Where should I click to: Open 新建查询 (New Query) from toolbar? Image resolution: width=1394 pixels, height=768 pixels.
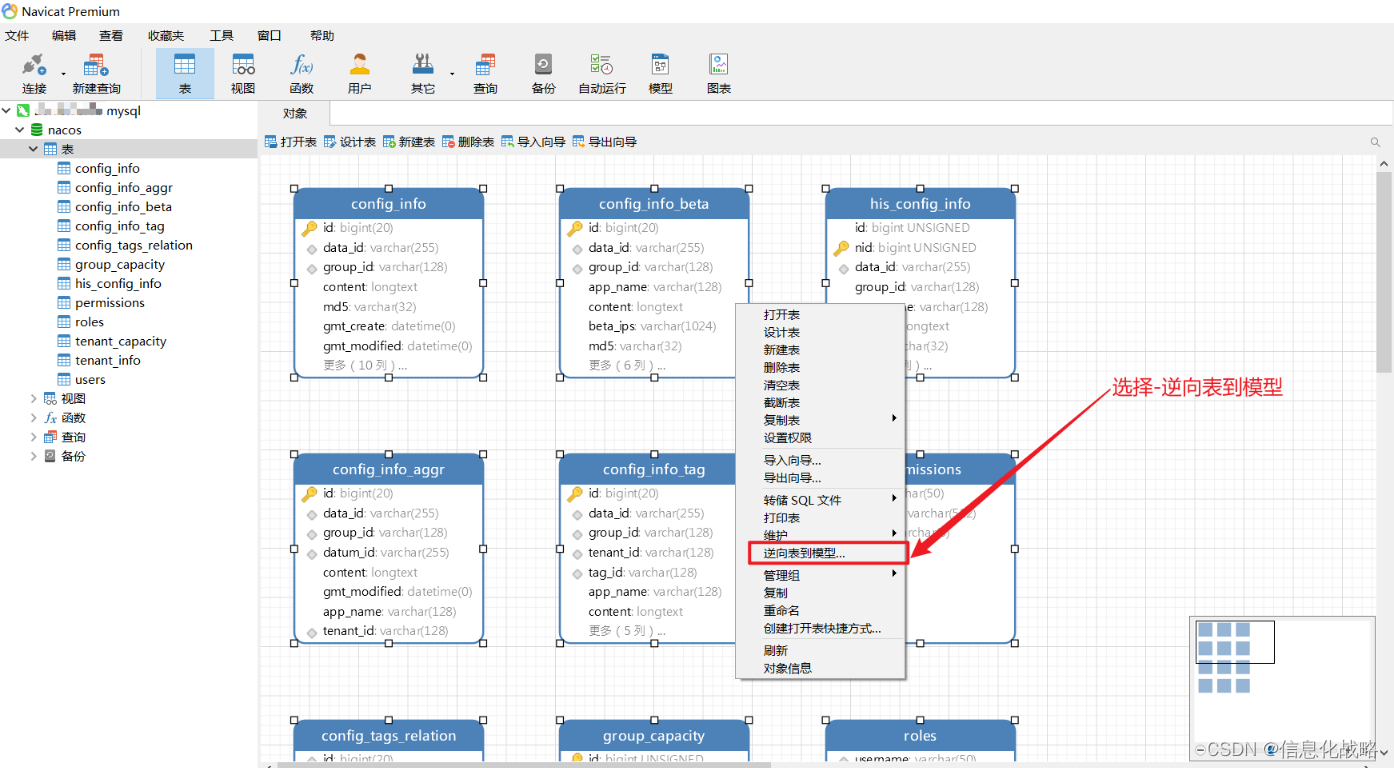[96, 74]
